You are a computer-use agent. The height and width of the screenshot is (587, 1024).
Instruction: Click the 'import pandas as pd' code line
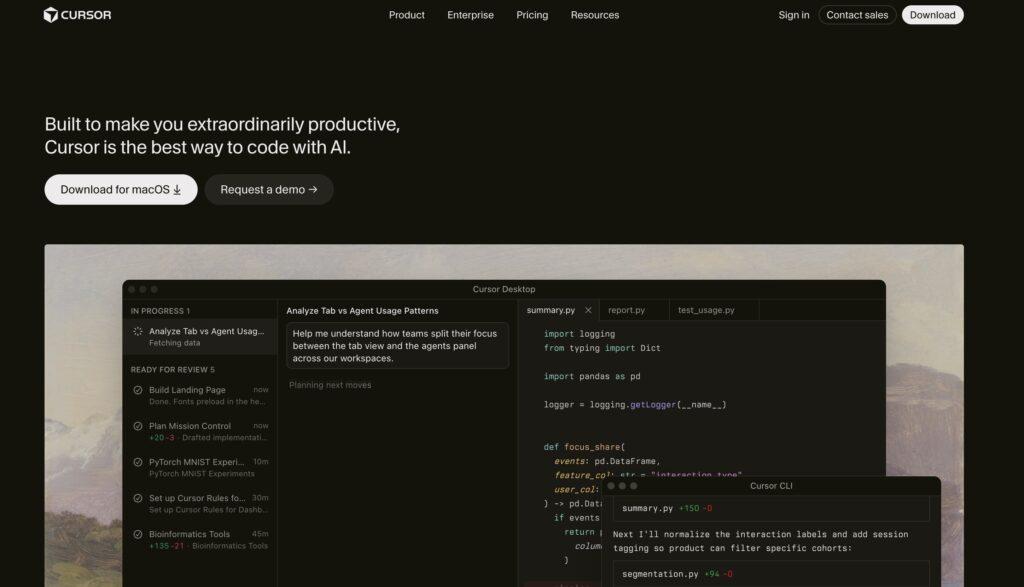[x=592, y=376]
